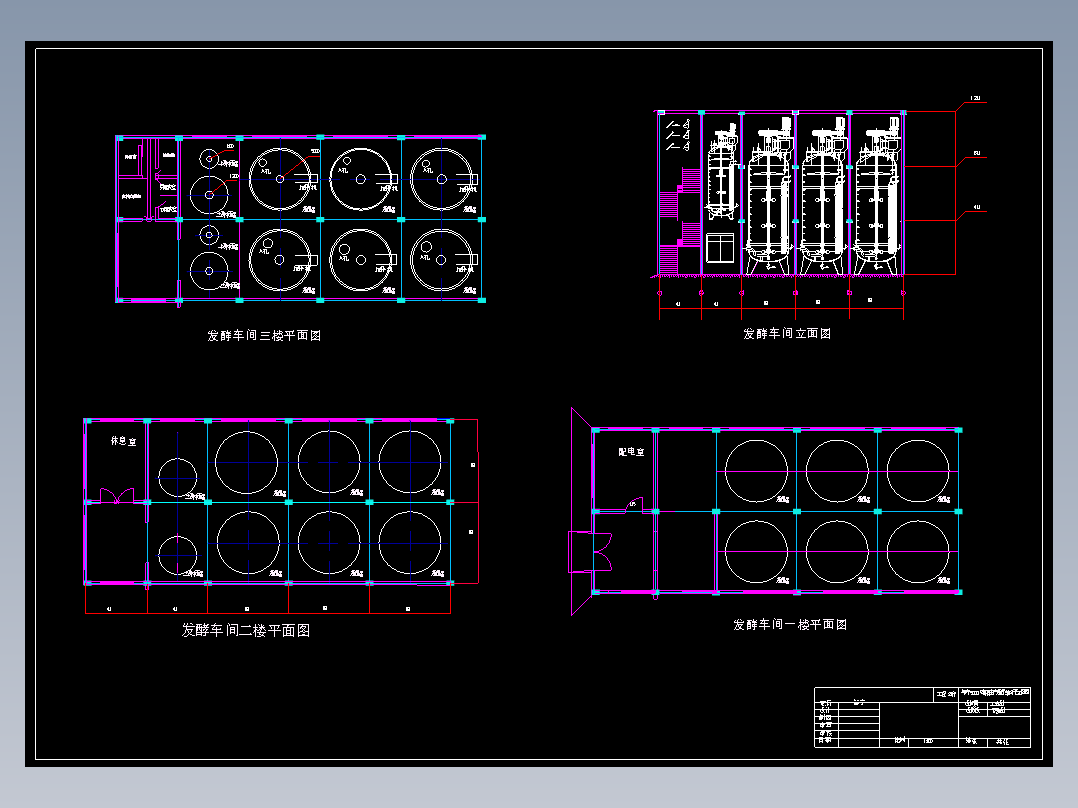
Task: Click the 配电室 room label
Action: 631,452
